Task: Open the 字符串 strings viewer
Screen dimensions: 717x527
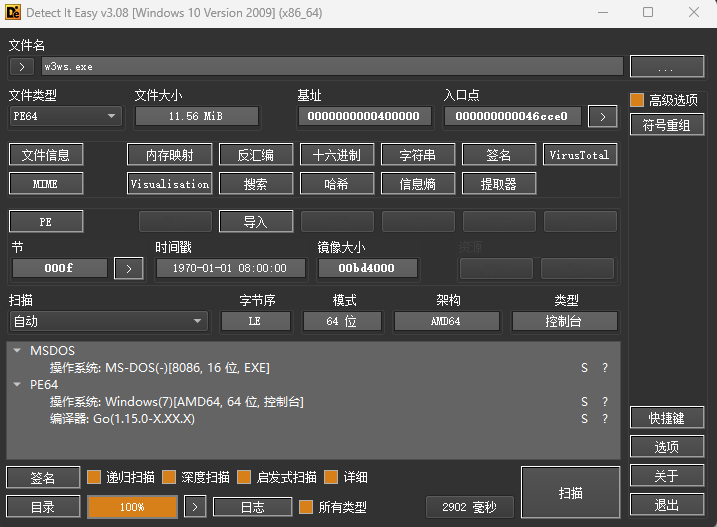Action: pos(416,155)
